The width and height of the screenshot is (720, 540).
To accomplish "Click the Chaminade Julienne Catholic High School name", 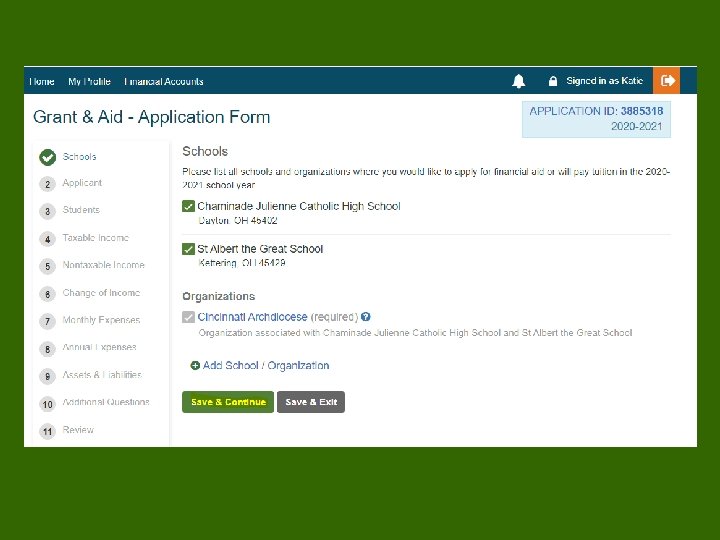I will coord(299,206).
